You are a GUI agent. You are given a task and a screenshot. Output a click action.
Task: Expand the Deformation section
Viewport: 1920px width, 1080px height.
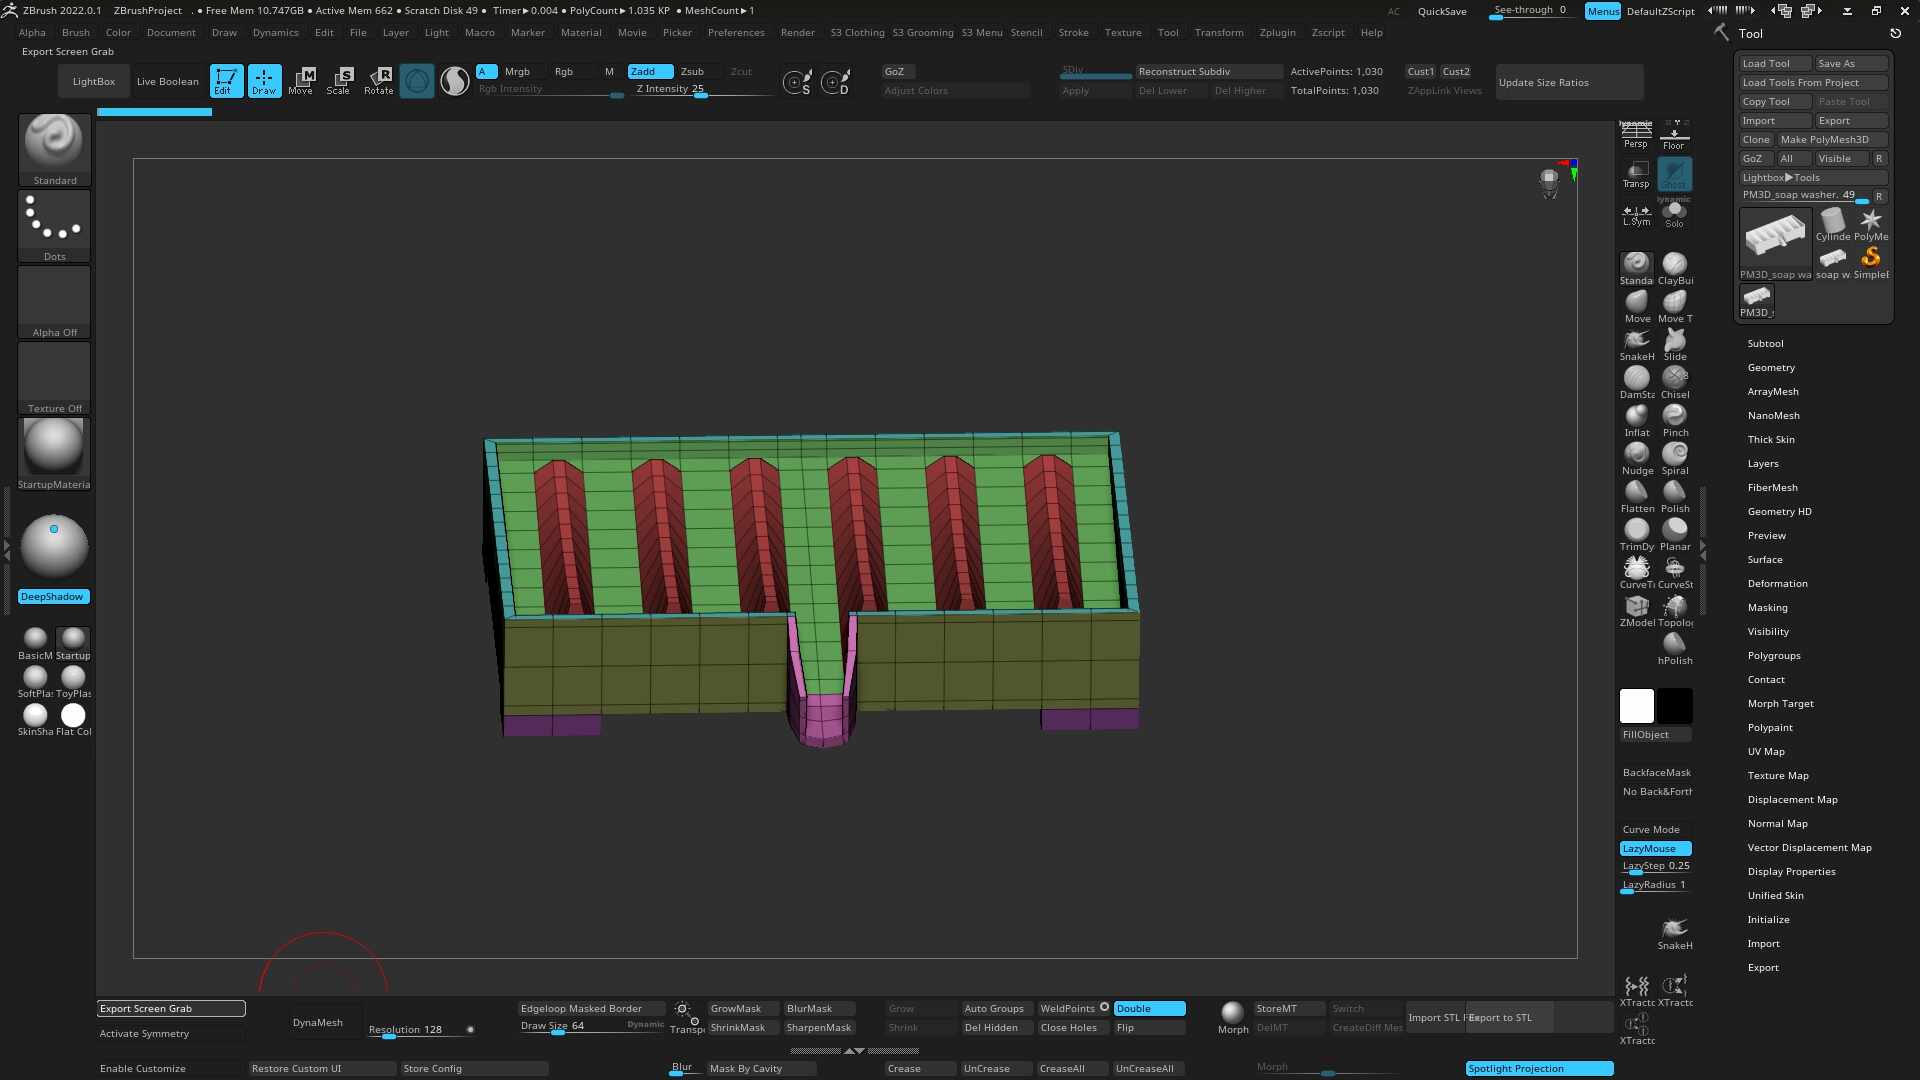(1777, 583)
